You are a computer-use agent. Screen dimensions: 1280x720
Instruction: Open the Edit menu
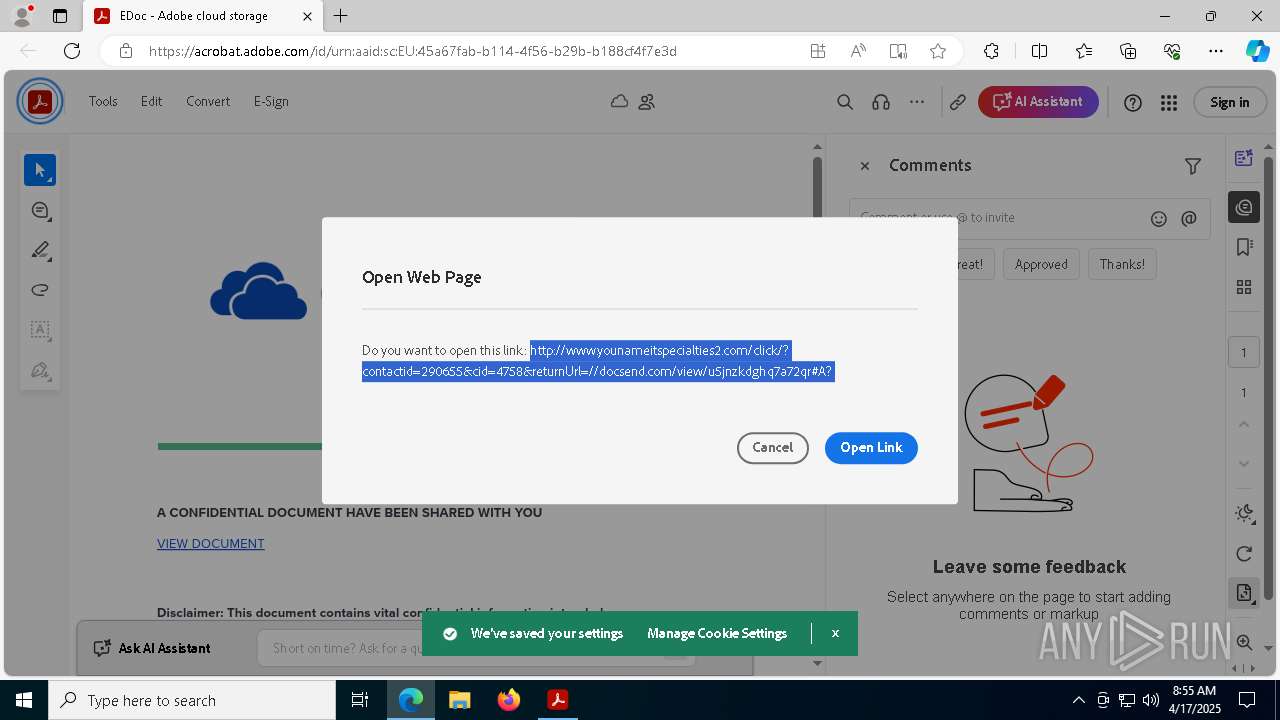(x=151, y=101)
